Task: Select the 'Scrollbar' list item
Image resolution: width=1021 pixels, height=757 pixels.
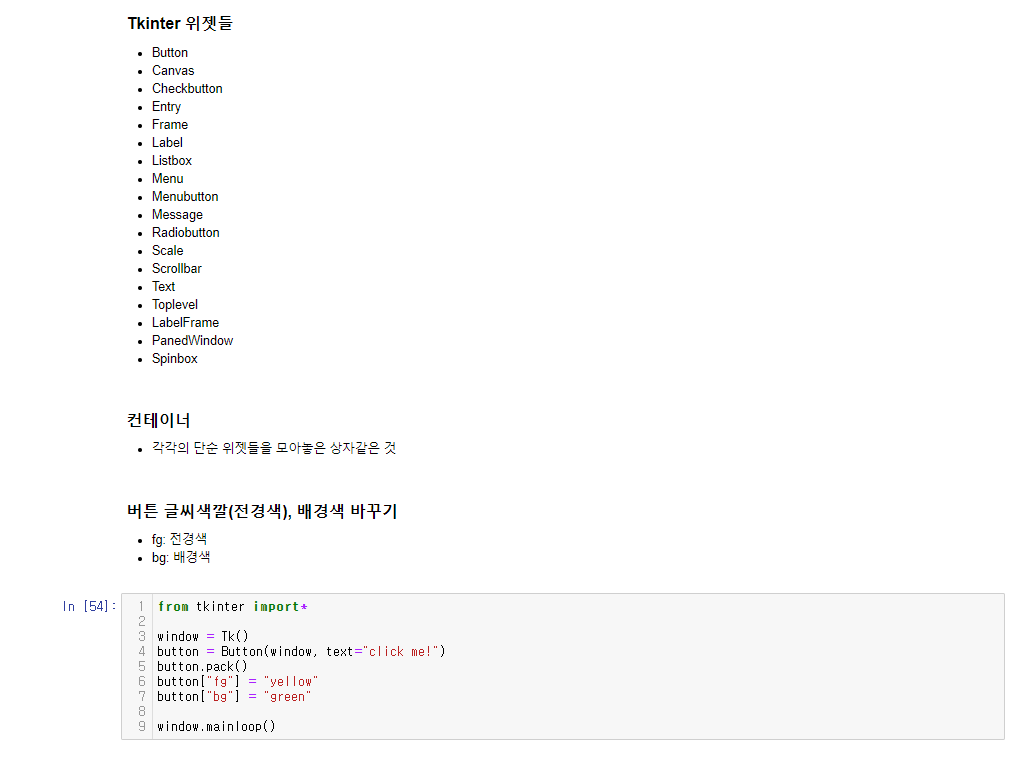Action: (x=177, y=269)
